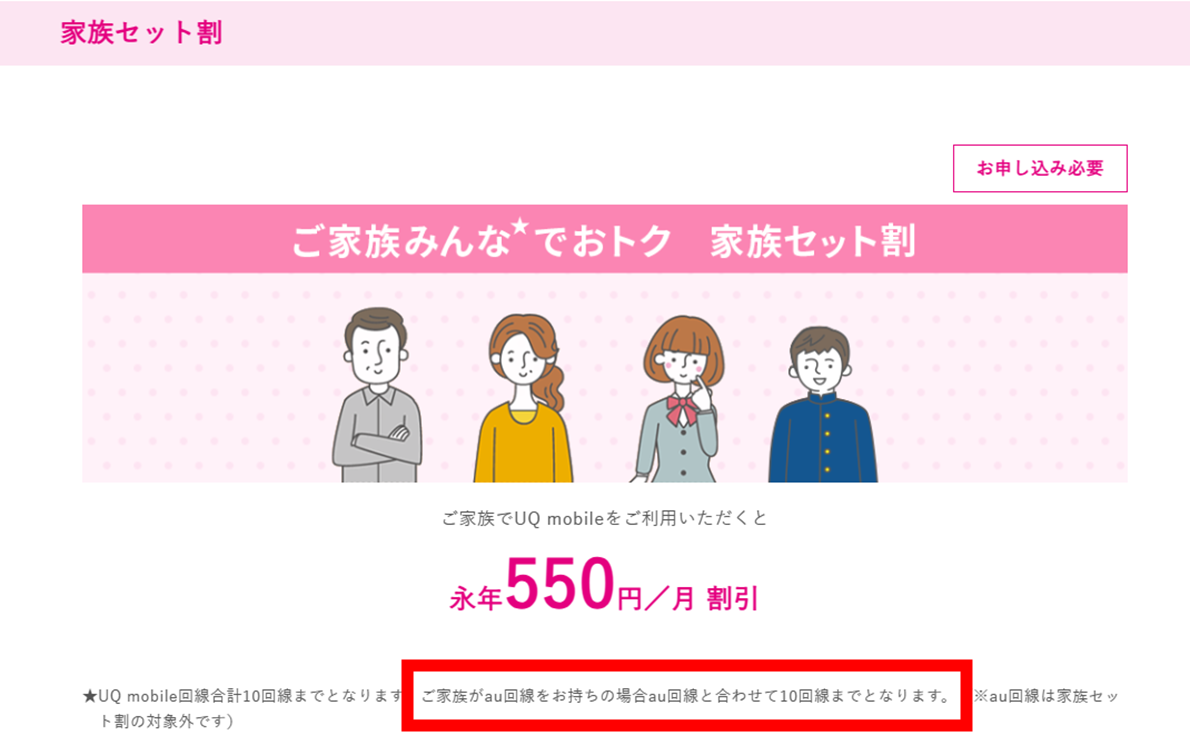Click the 永年550円/月 割引 price text

[604, 586]
